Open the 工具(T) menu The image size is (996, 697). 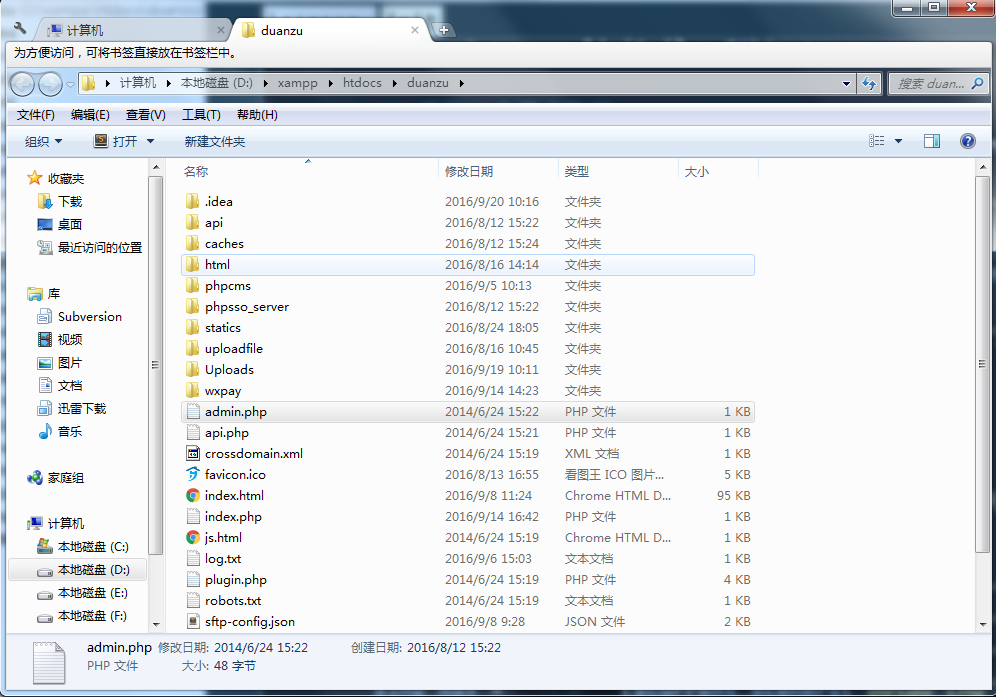(x=201, y=115)
